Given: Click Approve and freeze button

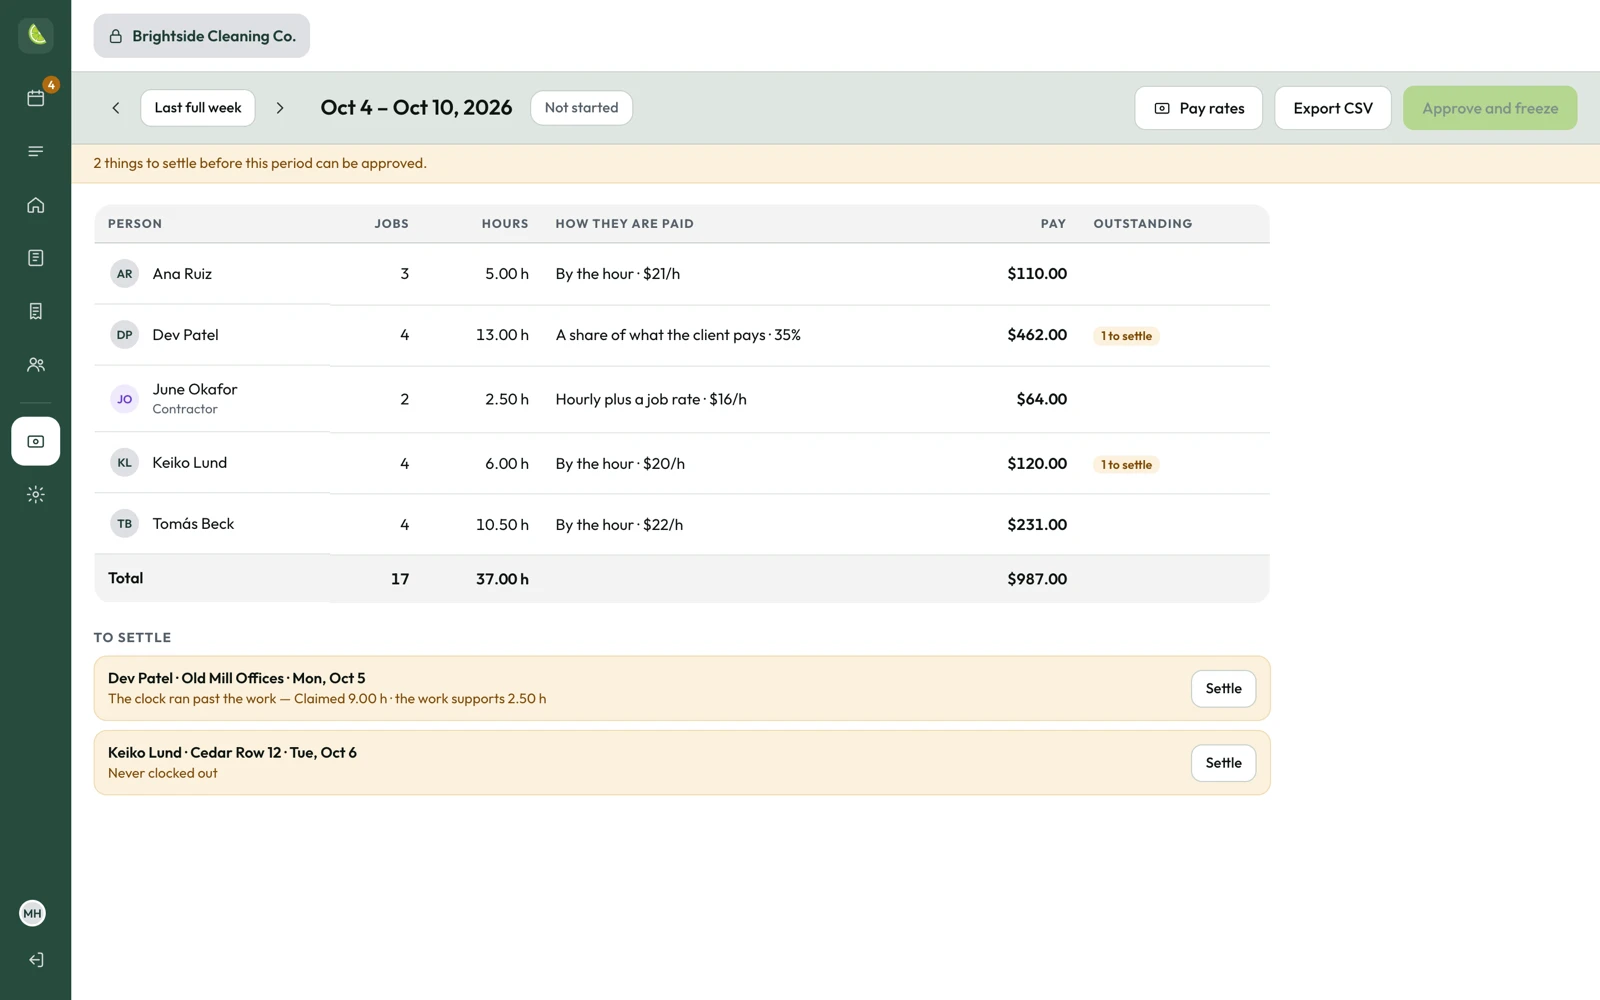Looking at the screenshot, I should pos(1490,108).
